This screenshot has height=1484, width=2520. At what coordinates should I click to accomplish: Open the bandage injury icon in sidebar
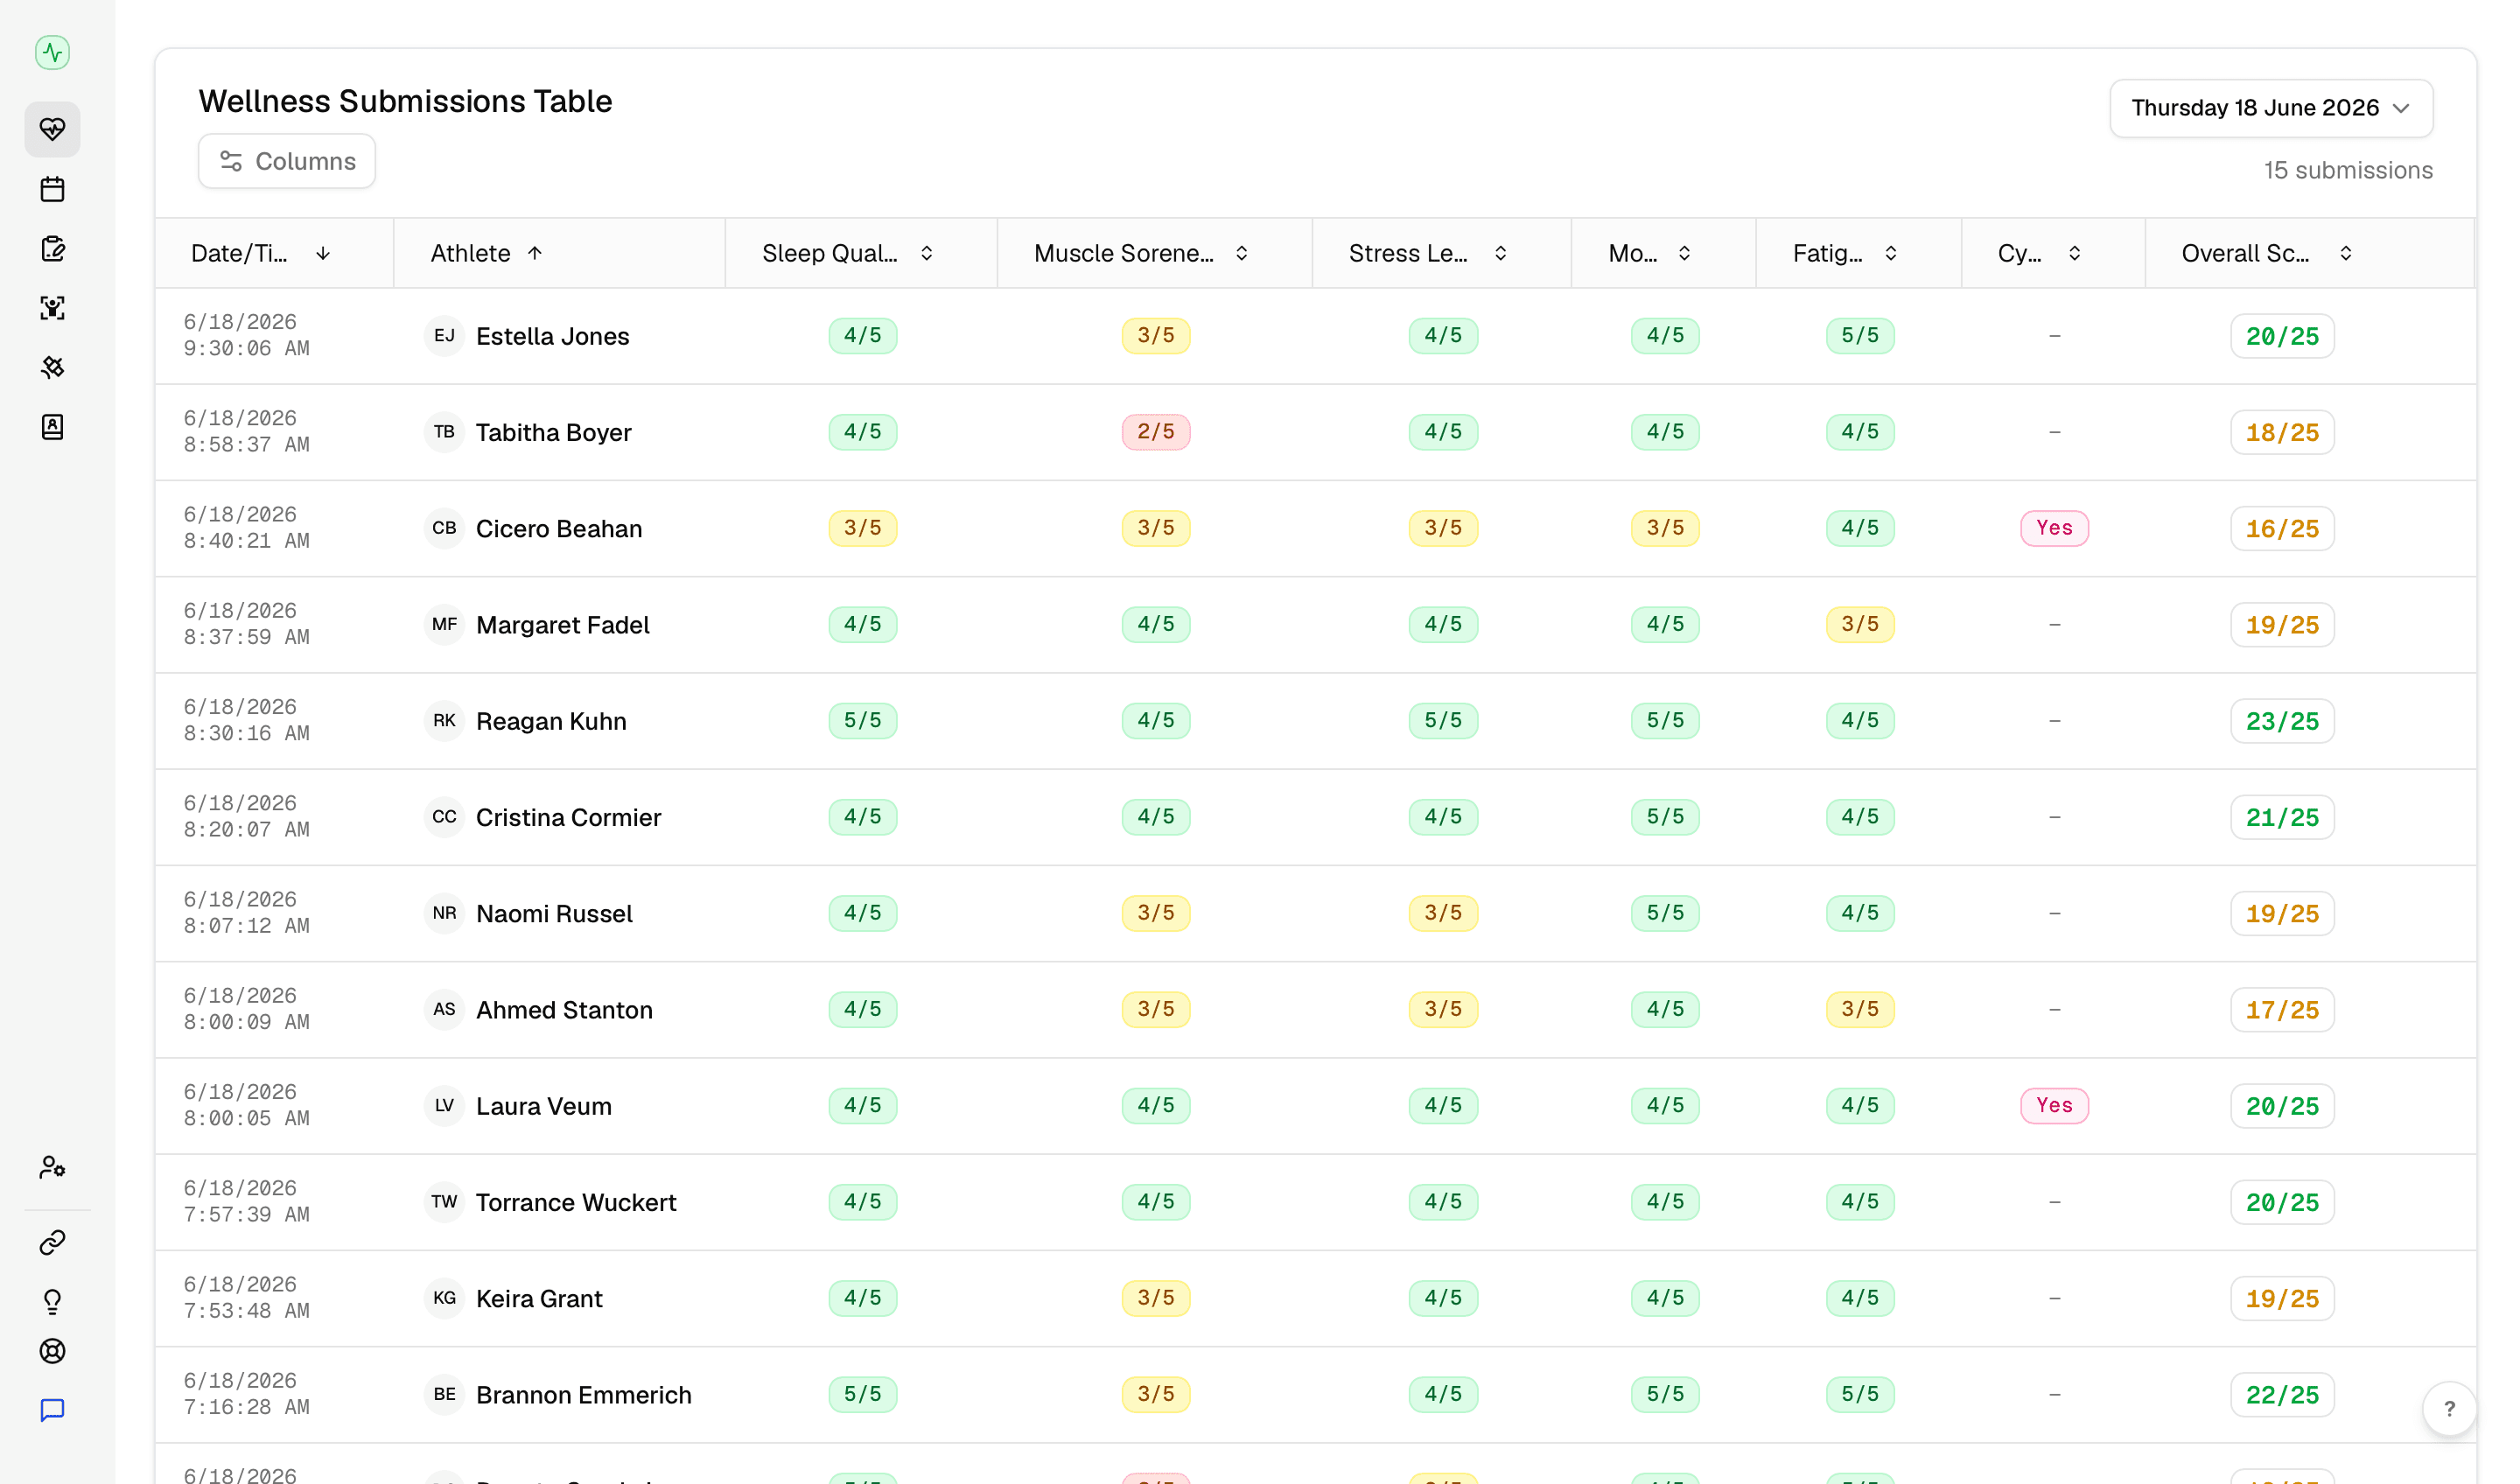52,367
